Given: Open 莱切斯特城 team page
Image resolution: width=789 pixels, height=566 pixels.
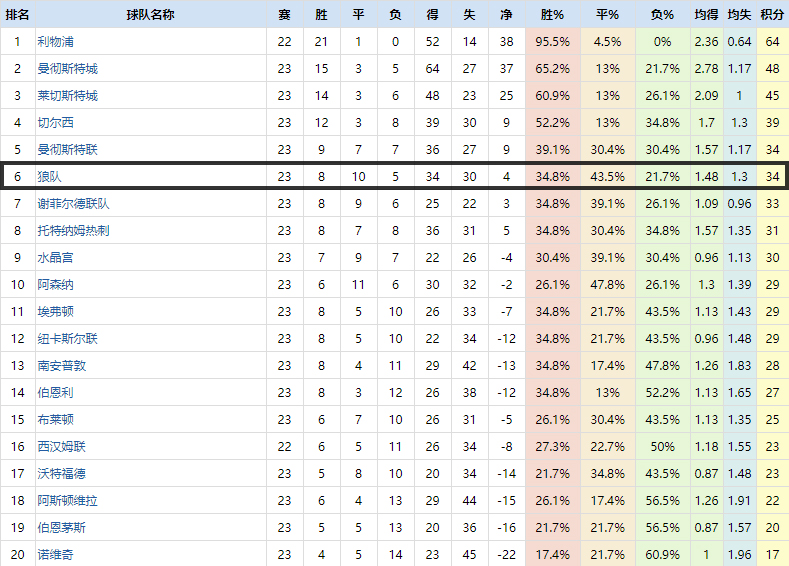Looking at the screenshot, I should [67, 96].
